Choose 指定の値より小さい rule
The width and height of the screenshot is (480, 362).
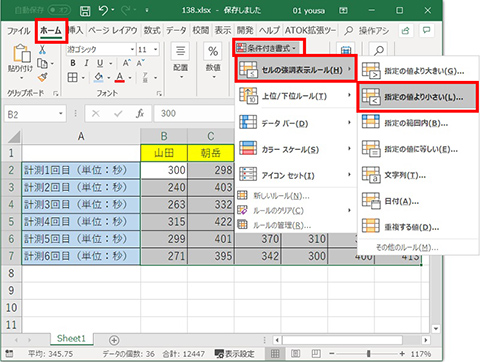click(418, 97)
